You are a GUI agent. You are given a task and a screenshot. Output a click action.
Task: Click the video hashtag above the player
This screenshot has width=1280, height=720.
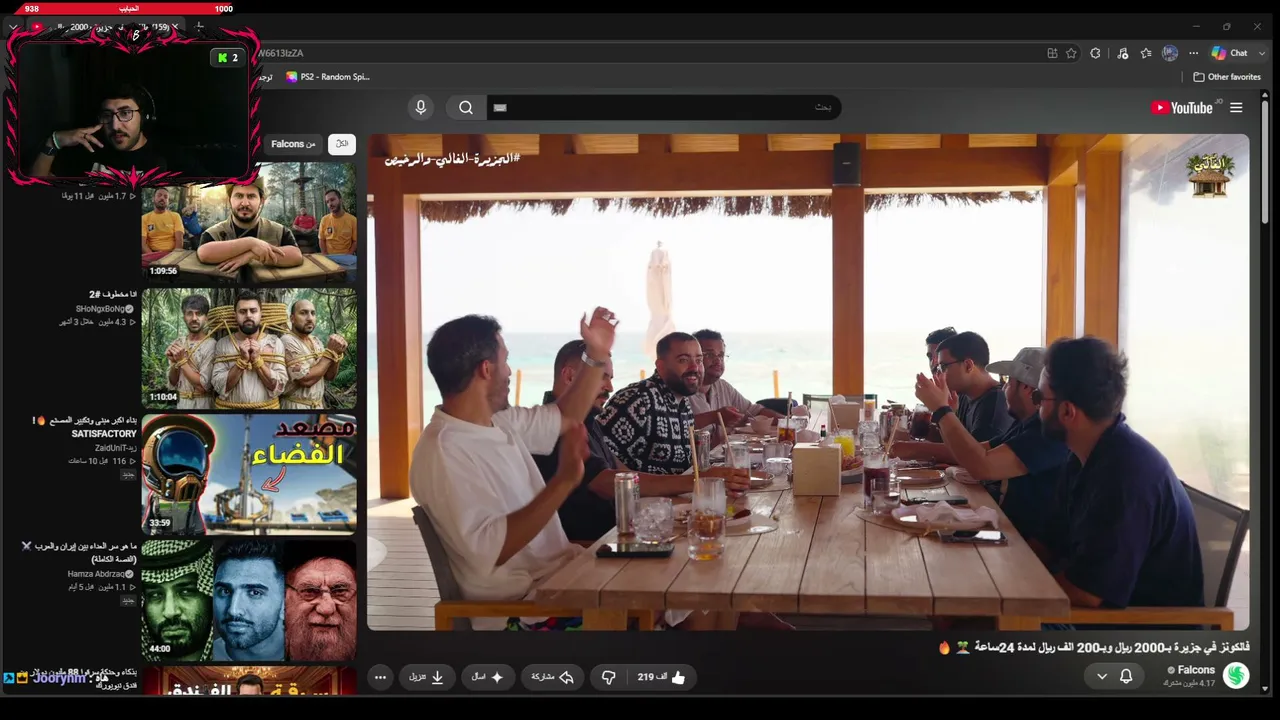point(452,158)
